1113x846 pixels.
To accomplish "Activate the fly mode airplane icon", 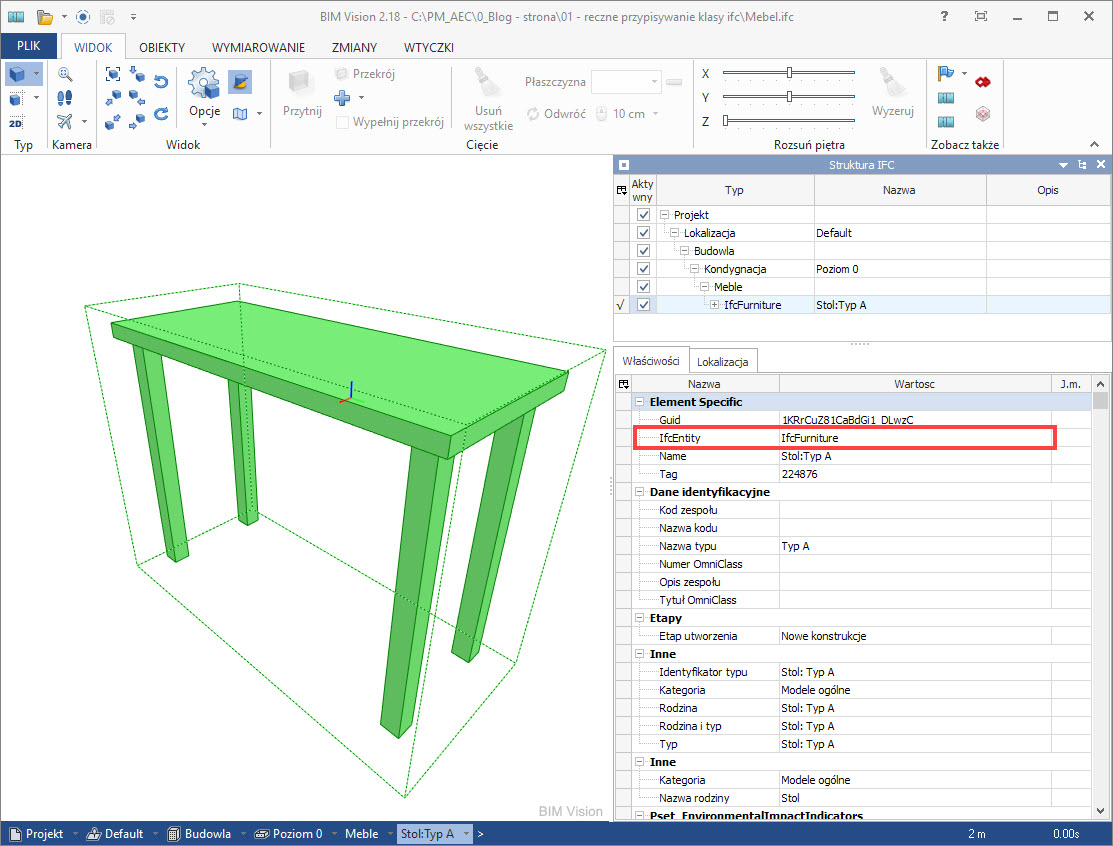I will coord(65,122).
